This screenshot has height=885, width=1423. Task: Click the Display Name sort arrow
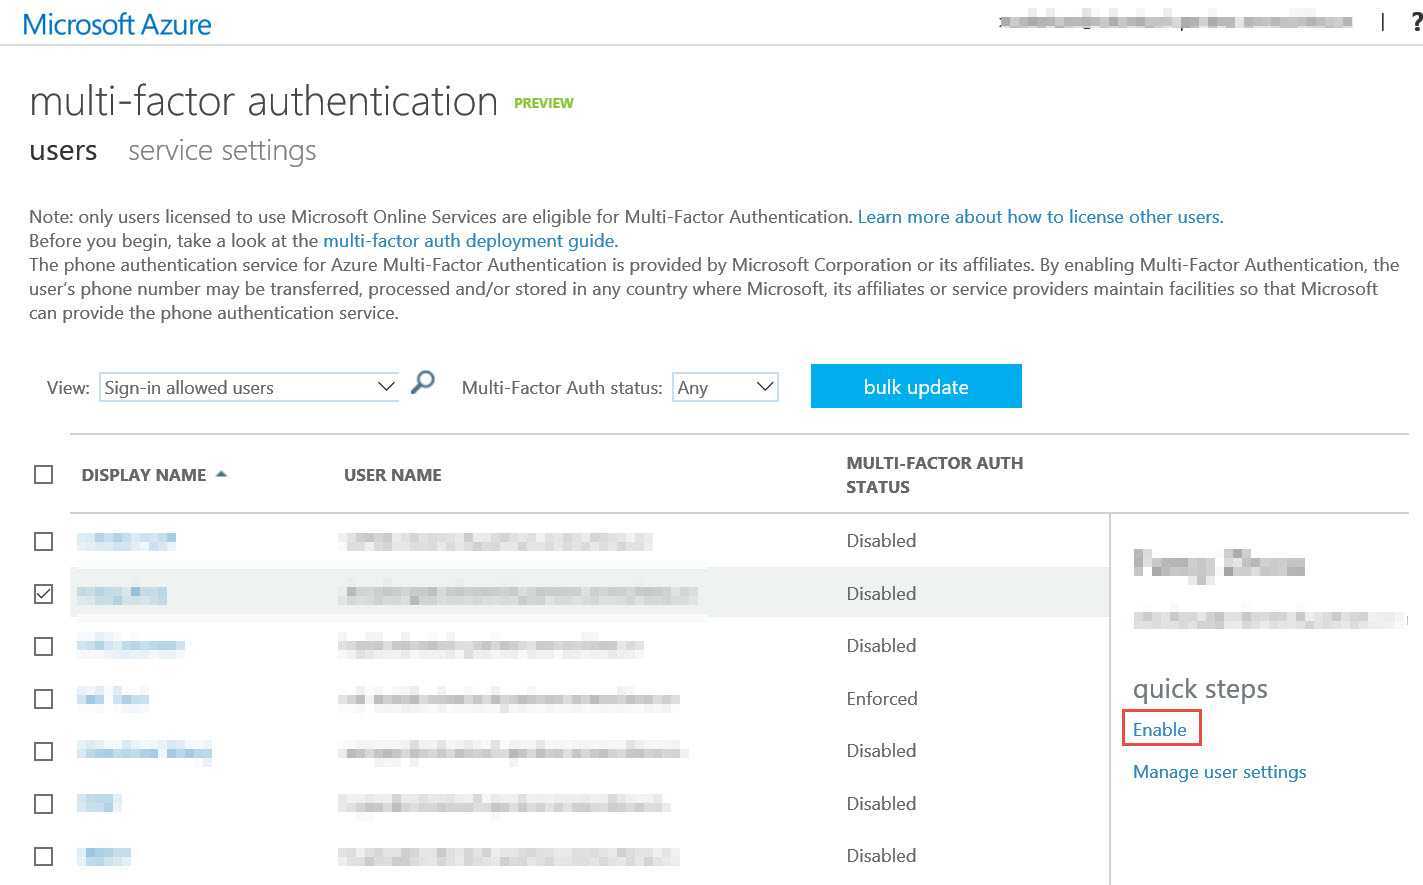pyautogui.click(x=221, y=474)
